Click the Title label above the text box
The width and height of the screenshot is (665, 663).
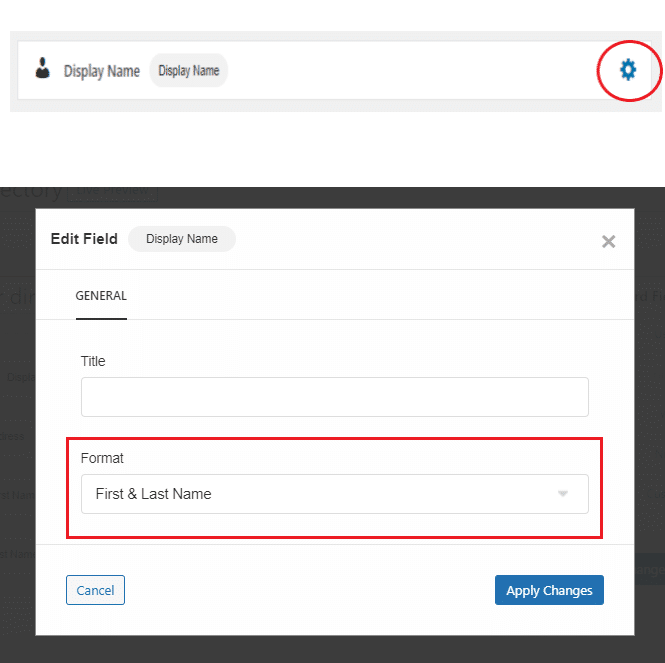(93, 361)
